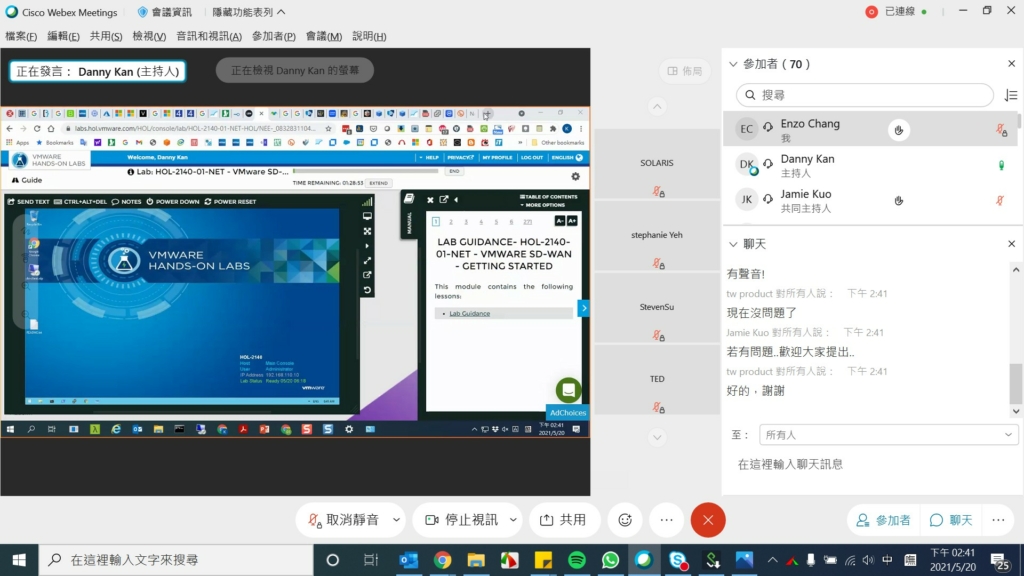This screenshot has height=576, width=1024.
Task: Open Sticky Notes from the taskbar
Action: pyautogui.click(x=543, y=560)
